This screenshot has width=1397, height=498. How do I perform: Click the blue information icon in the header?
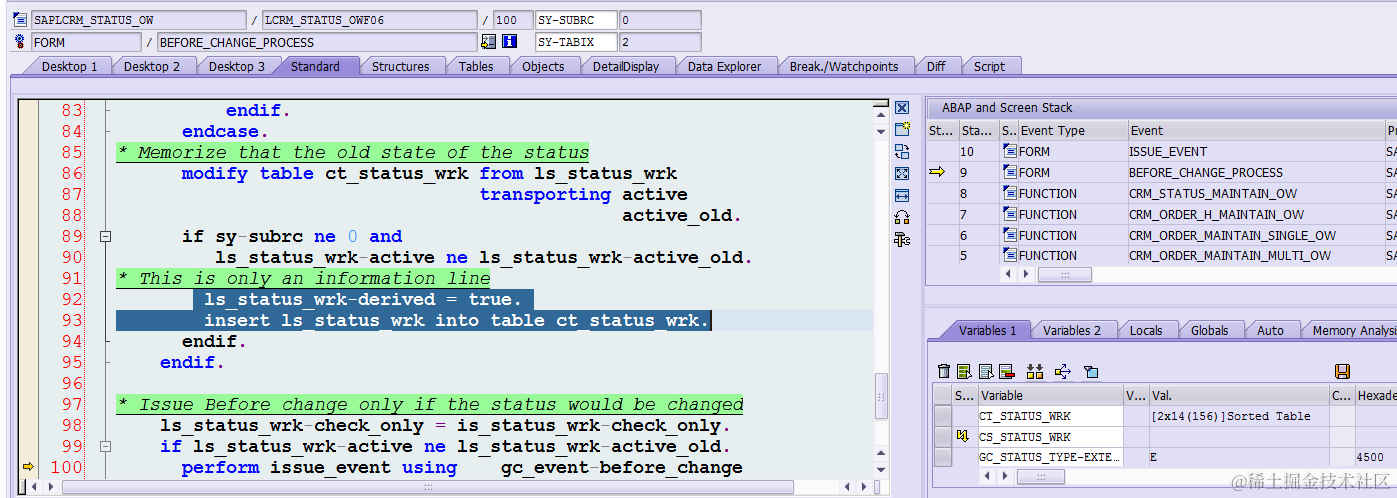coord(510,42)
